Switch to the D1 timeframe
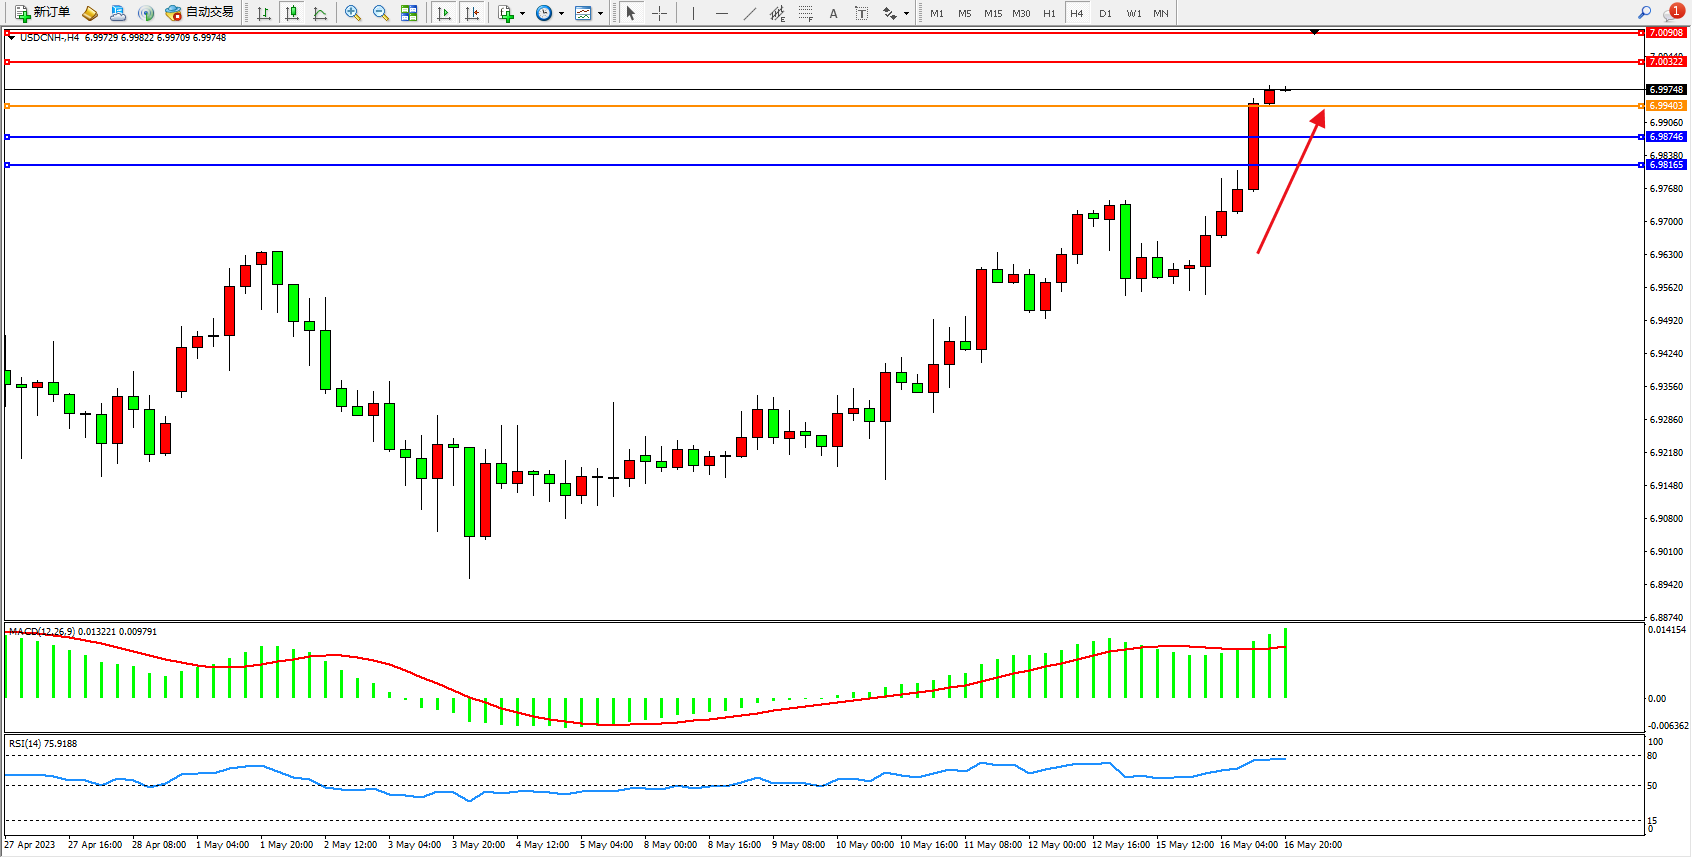Image resolution: width=1692 pixels, height=858 pixels. click(1105, 13)
